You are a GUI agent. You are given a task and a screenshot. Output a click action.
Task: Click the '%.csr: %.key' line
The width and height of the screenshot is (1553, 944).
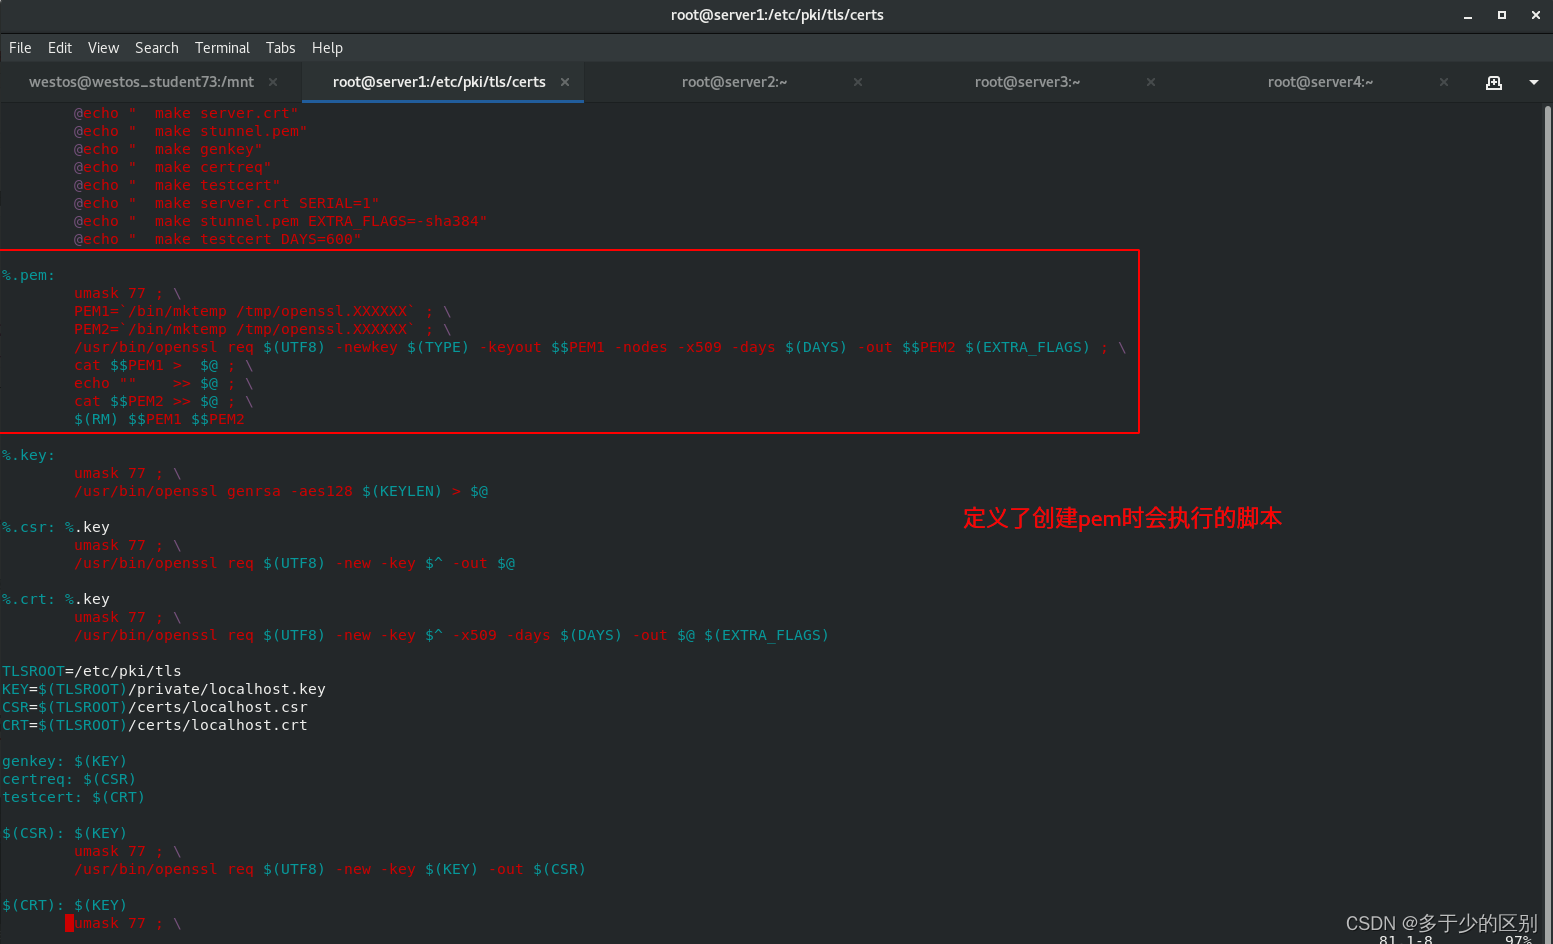56,527
